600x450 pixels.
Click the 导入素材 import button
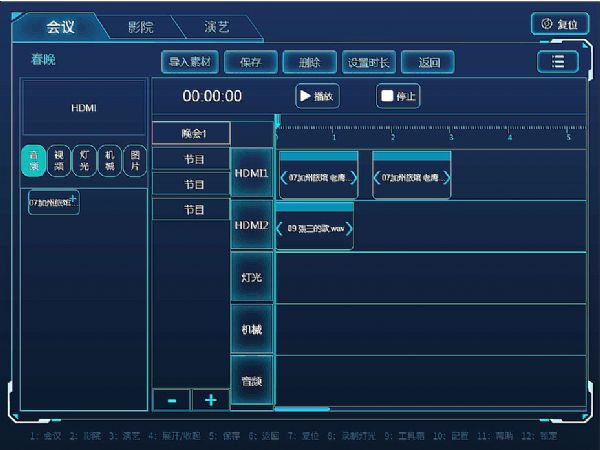[189, 62]
